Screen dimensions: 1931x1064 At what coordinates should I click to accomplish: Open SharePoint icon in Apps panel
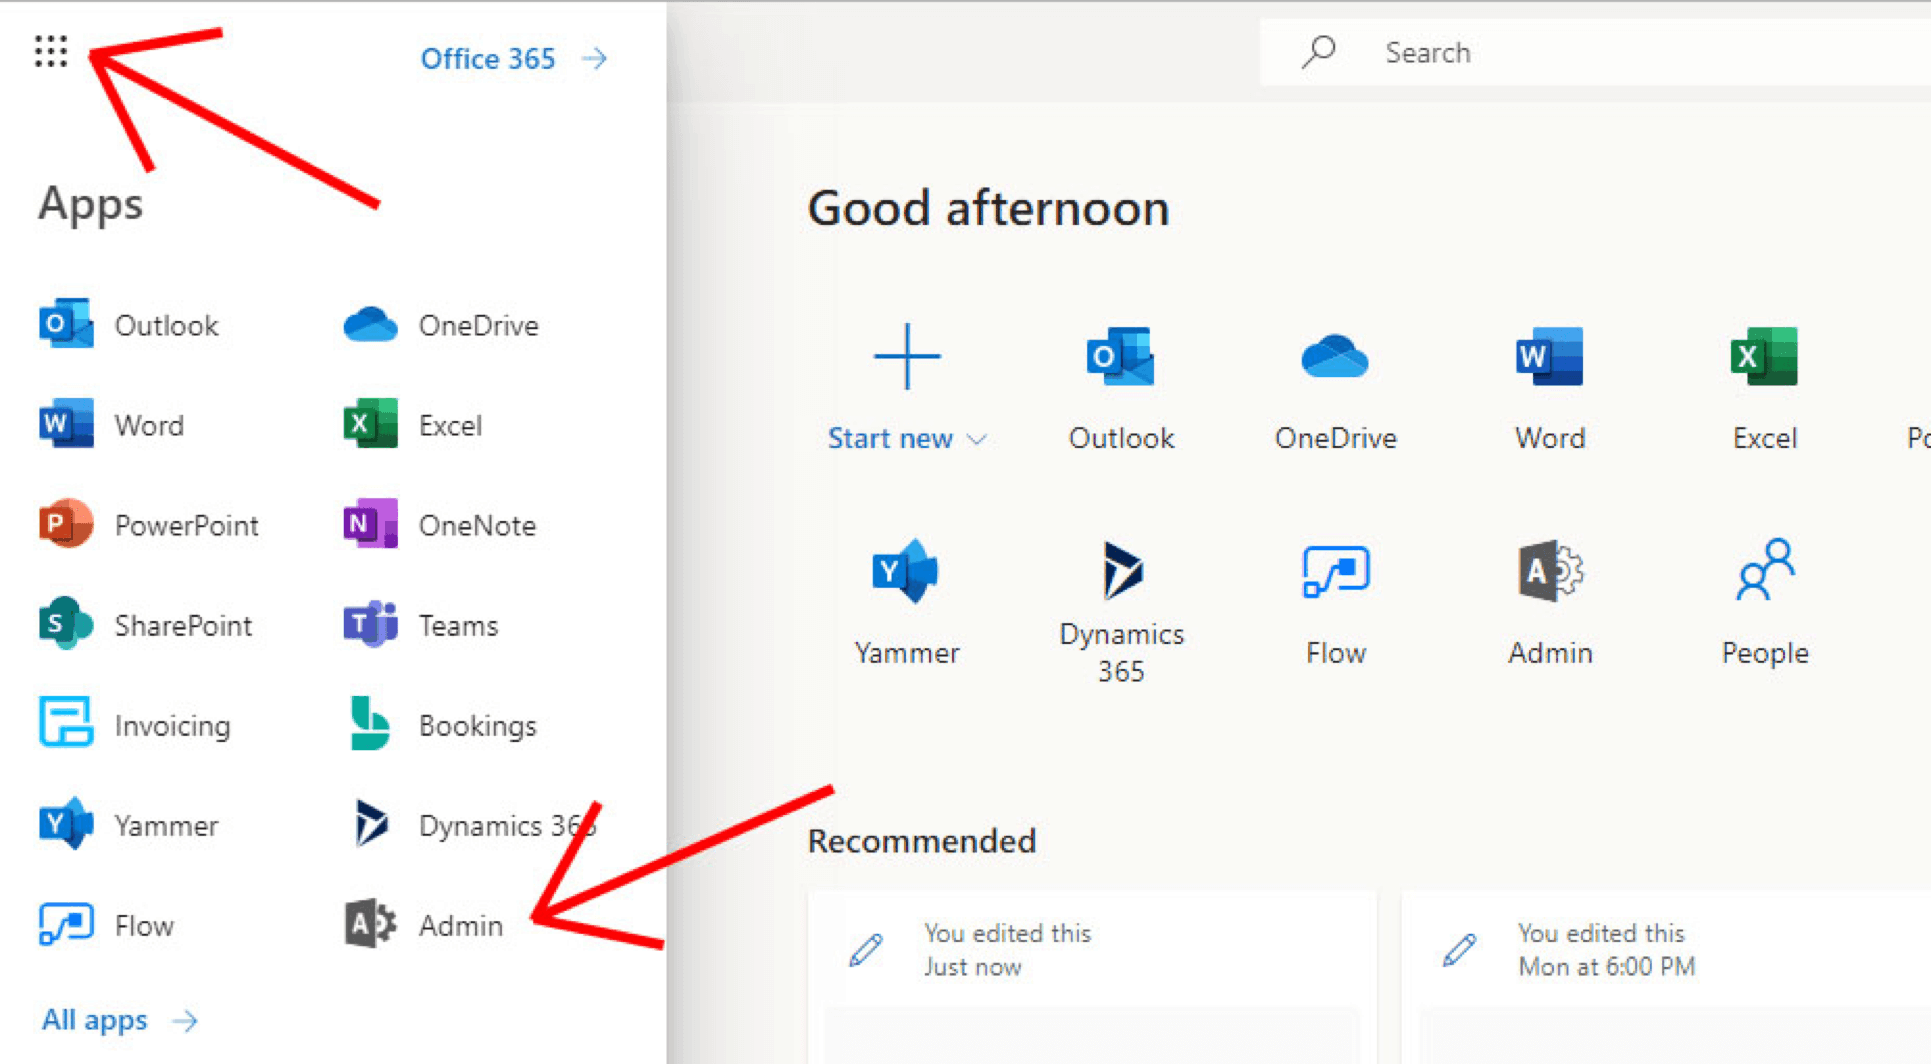(x=66, y=624)
